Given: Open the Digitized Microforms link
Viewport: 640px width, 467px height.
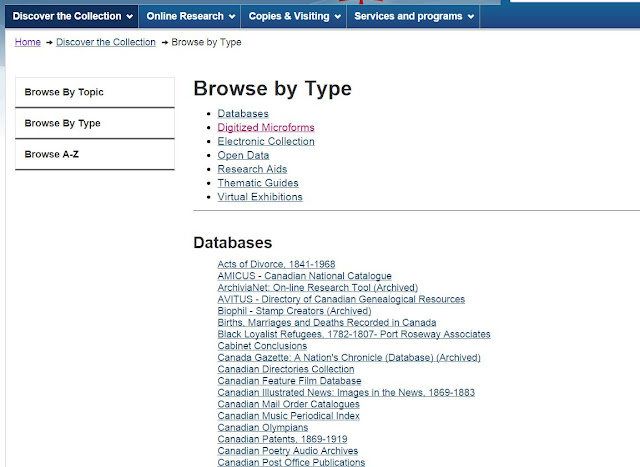Looking at the screenshot, I should pyautogui.click(x=266, y=127).
